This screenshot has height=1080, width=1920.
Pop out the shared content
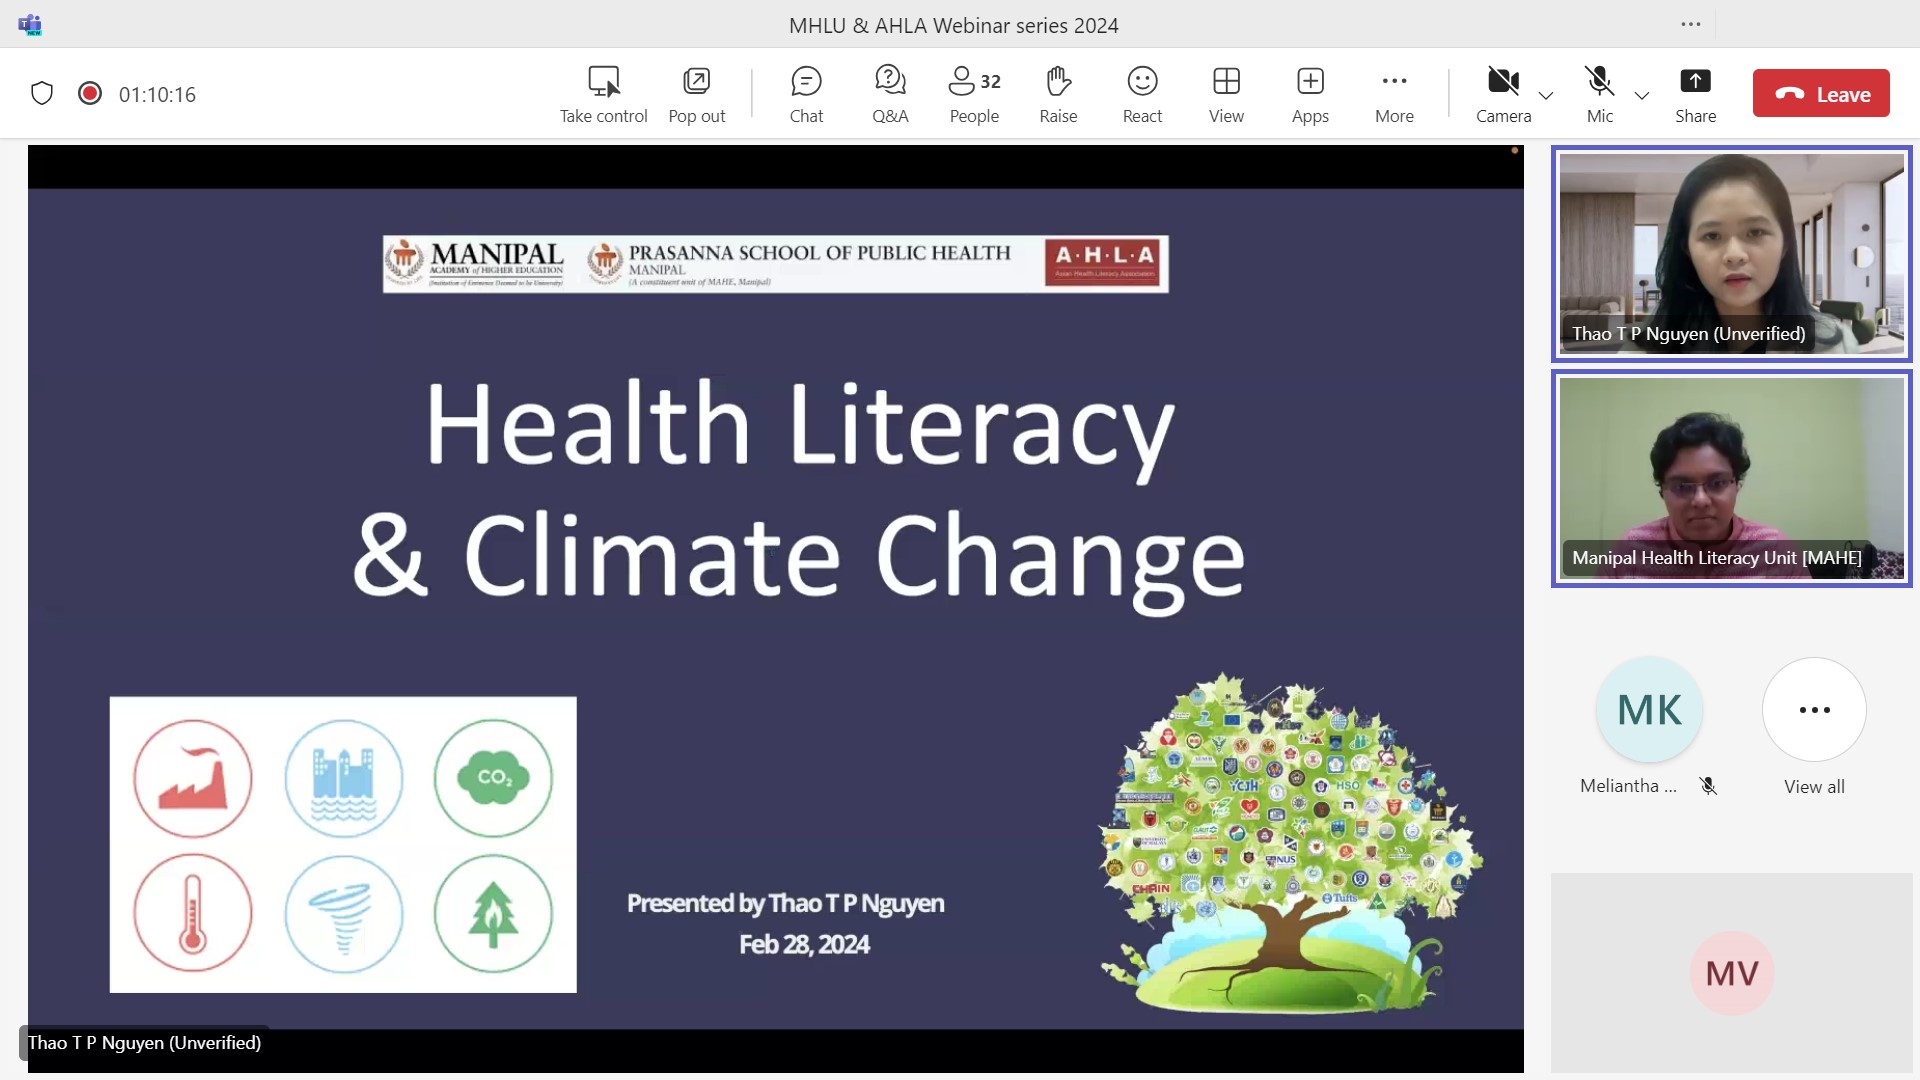click(x=697, y=94)
